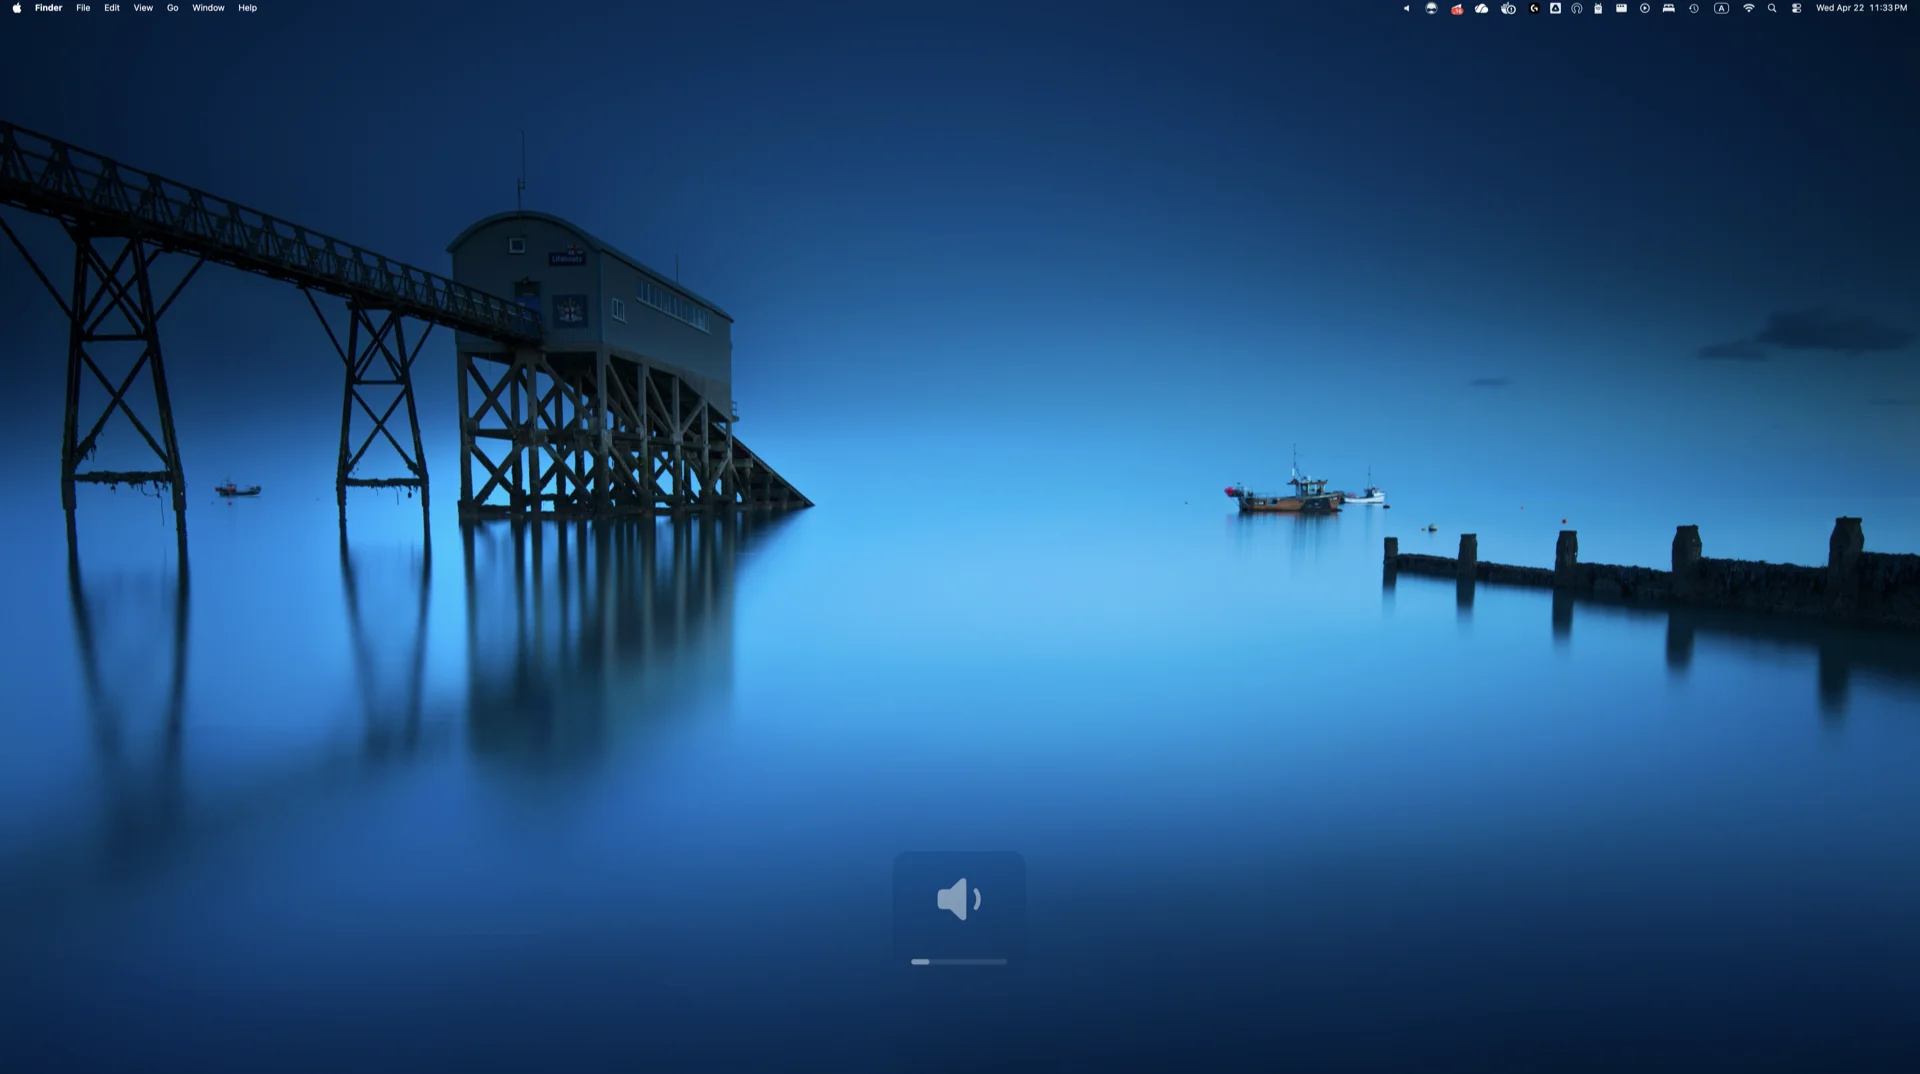This screenshot has height=1074, width=1920.
Task: Open Spotlight search from the menu bar
Action: (x=1772, y=8)
